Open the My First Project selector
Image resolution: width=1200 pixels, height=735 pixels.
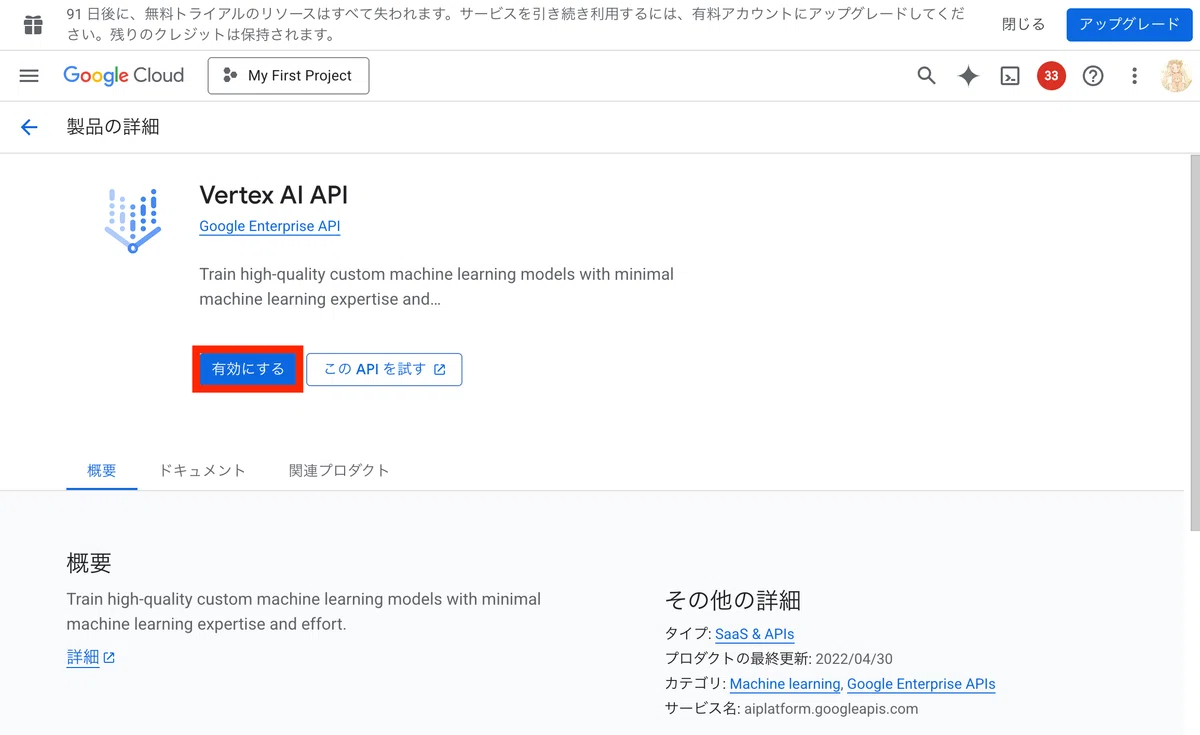(288, 76)
